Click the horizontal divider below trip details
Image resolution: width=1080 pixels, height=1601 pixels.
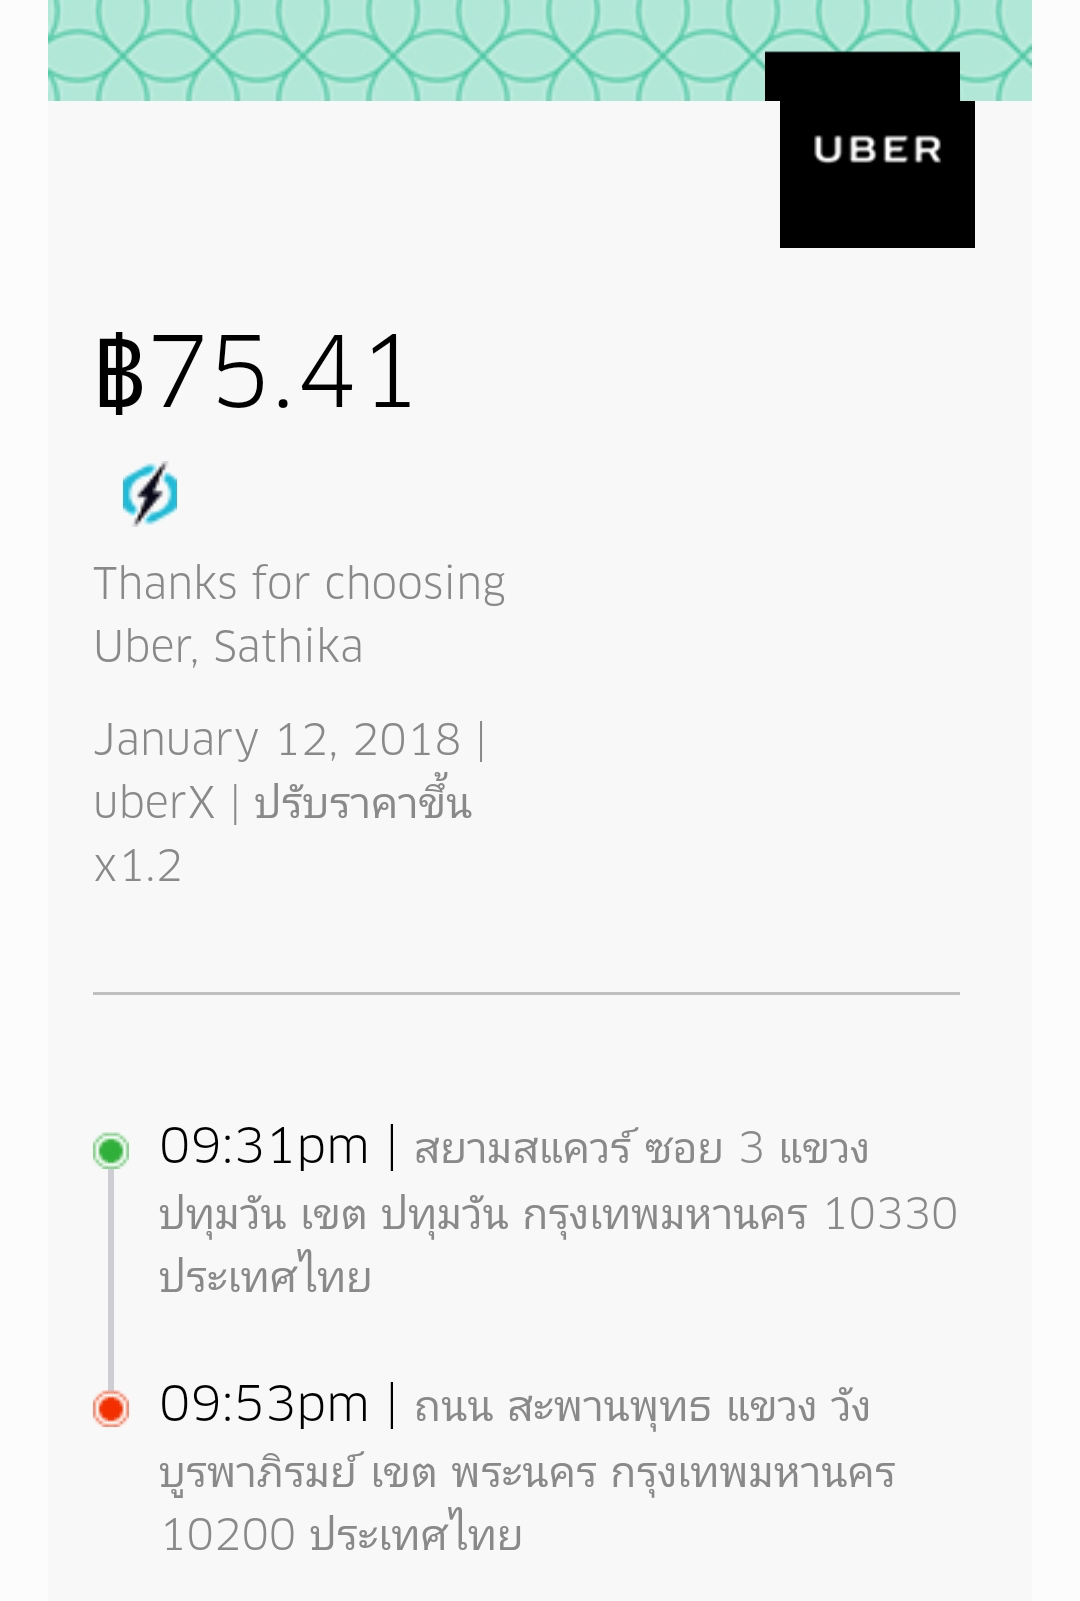(x=526, y=993)
